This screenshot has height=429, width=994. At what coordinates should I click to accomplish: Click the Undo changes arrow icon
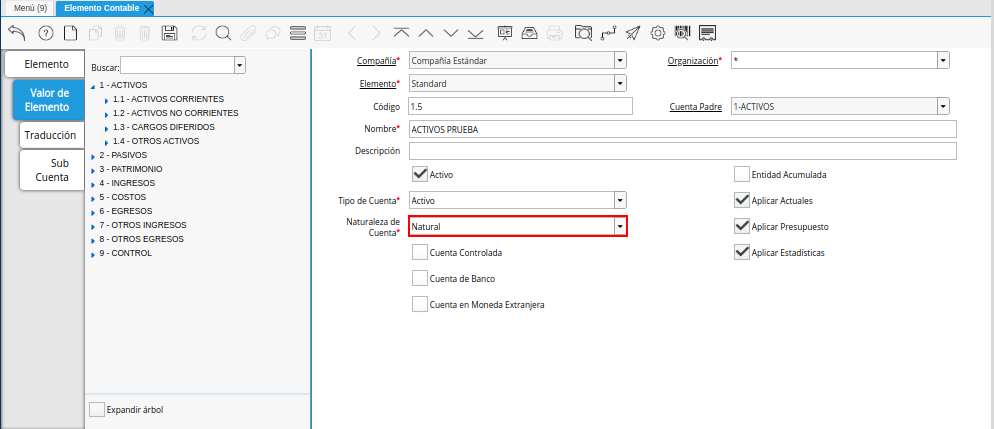point(17,33)
